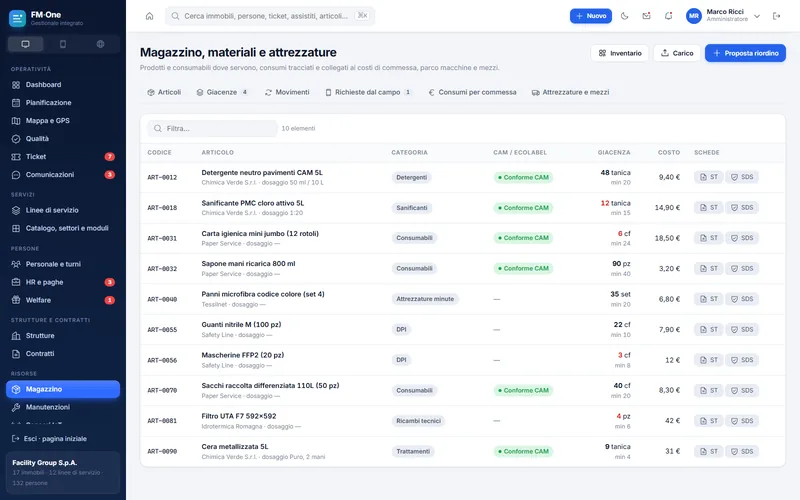Switch to the Movimenti tab
The image size is (800, 500).
287,92
